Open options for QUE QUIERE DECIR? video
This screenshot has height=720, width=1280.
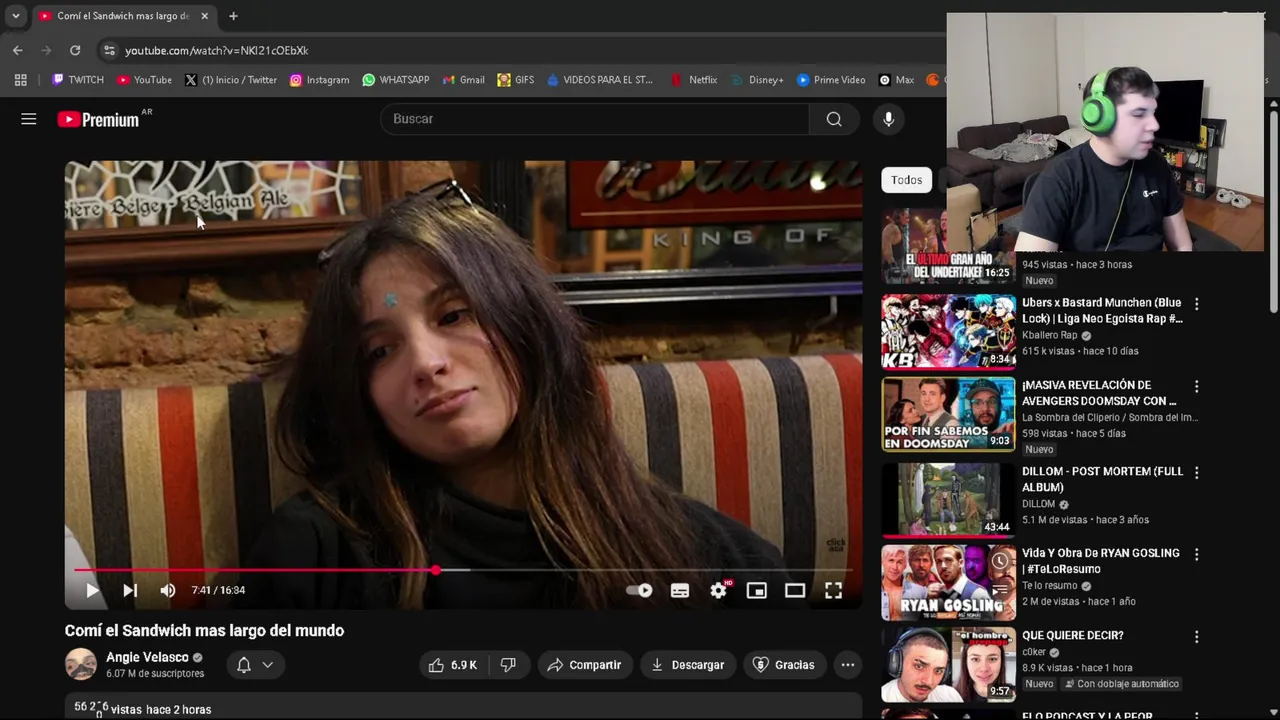click(x=1196, y=637)
